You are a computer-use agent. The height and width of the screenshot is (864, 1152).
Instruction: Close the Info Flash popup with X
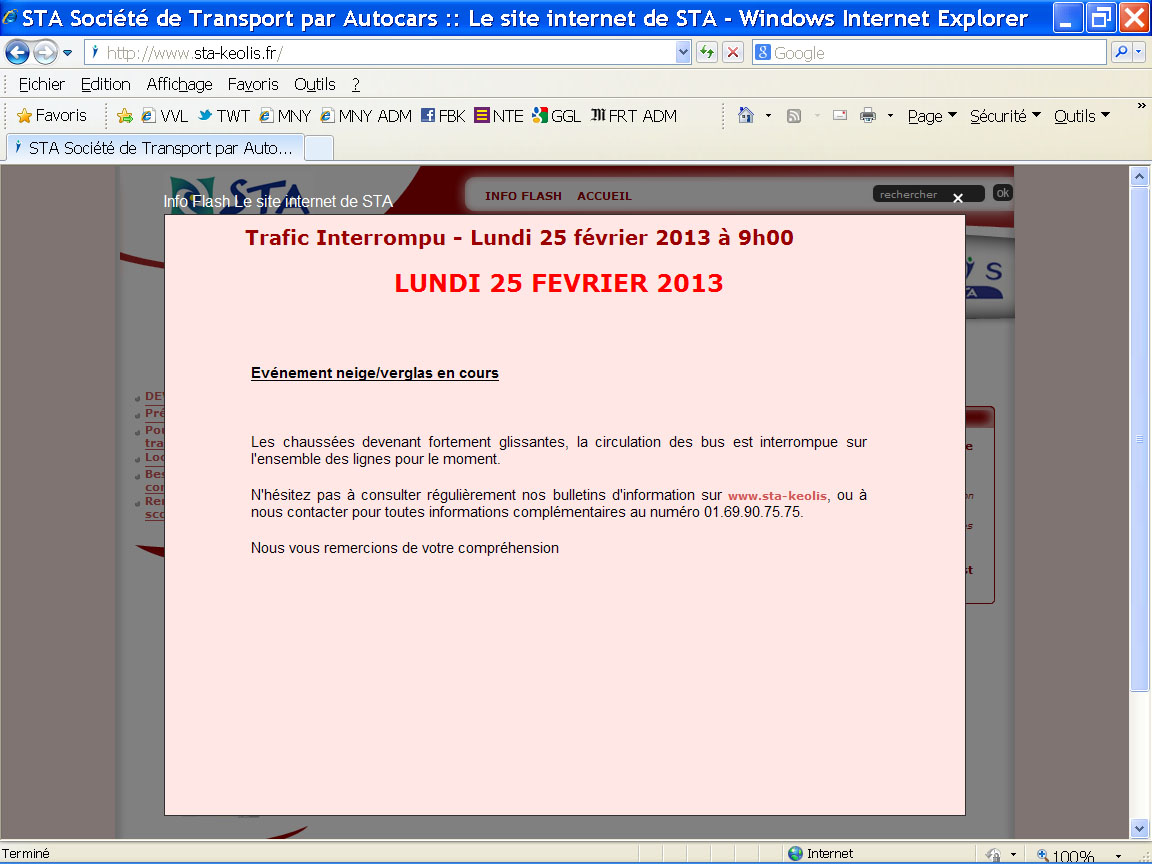tap(958, 199)
